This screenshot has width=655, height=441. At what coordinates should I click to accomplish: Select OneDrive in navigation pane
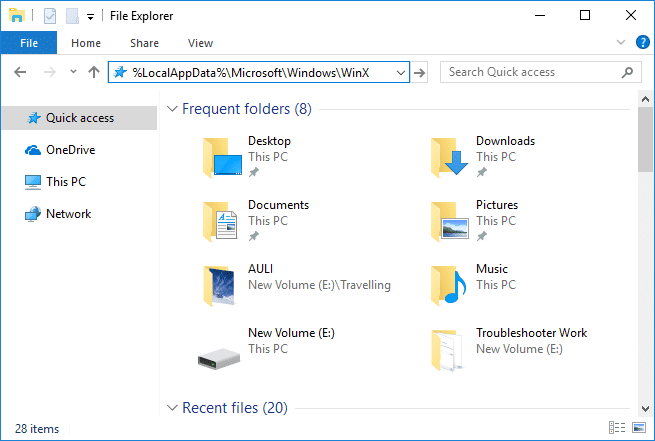click(x=70, y=150)
